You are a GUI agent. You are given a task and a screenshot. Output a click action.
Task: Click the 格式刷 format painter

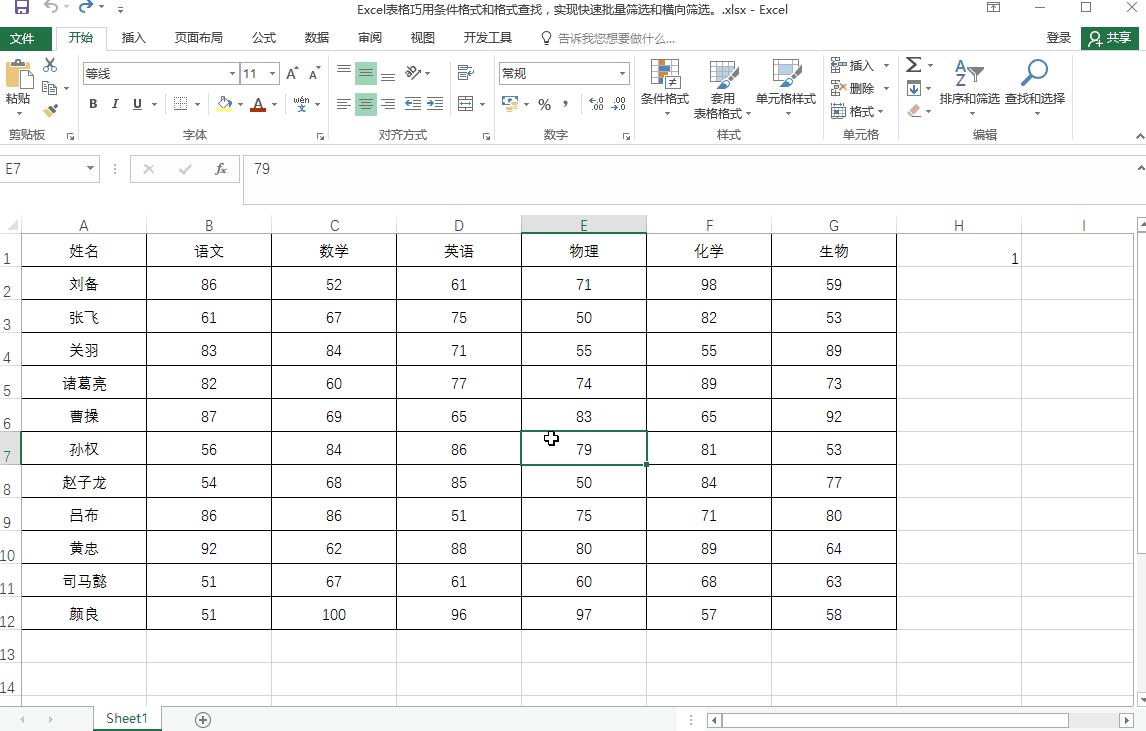51,111
